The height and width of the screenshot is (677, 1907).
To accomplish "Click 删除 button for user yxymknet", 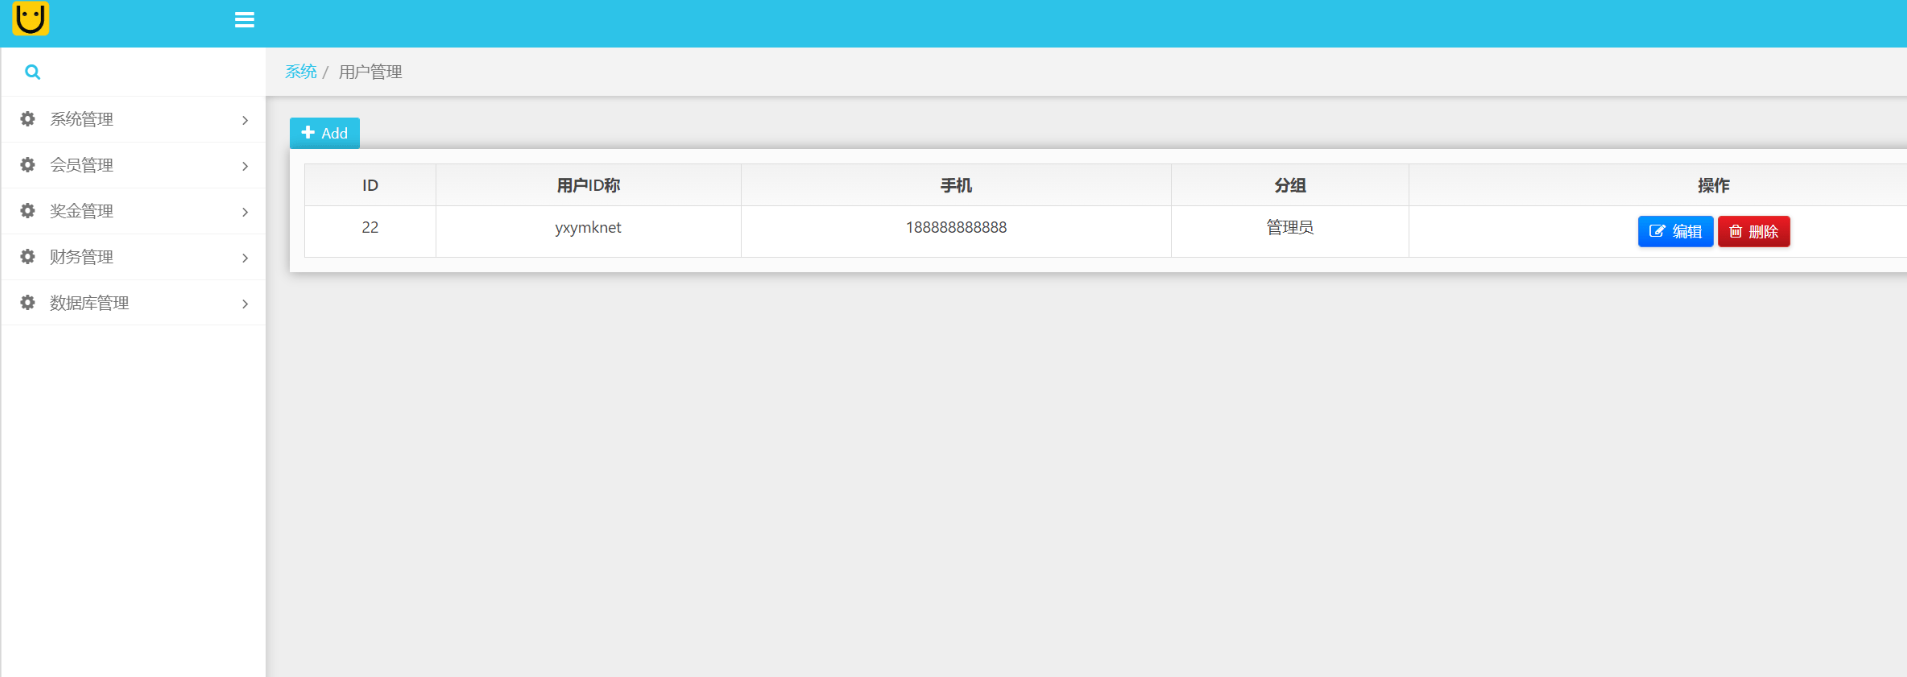I will coord(1754,231).
